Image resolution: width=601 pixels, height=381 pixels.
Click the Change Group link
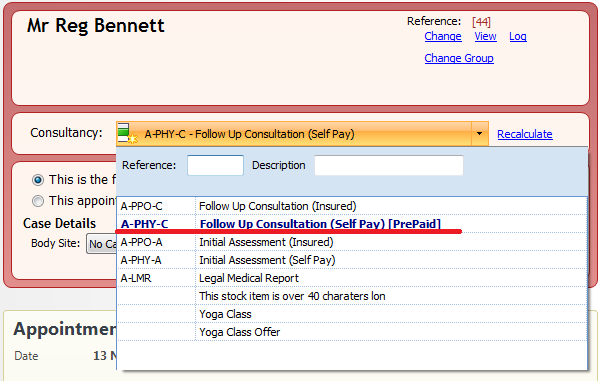coord(459,58)
